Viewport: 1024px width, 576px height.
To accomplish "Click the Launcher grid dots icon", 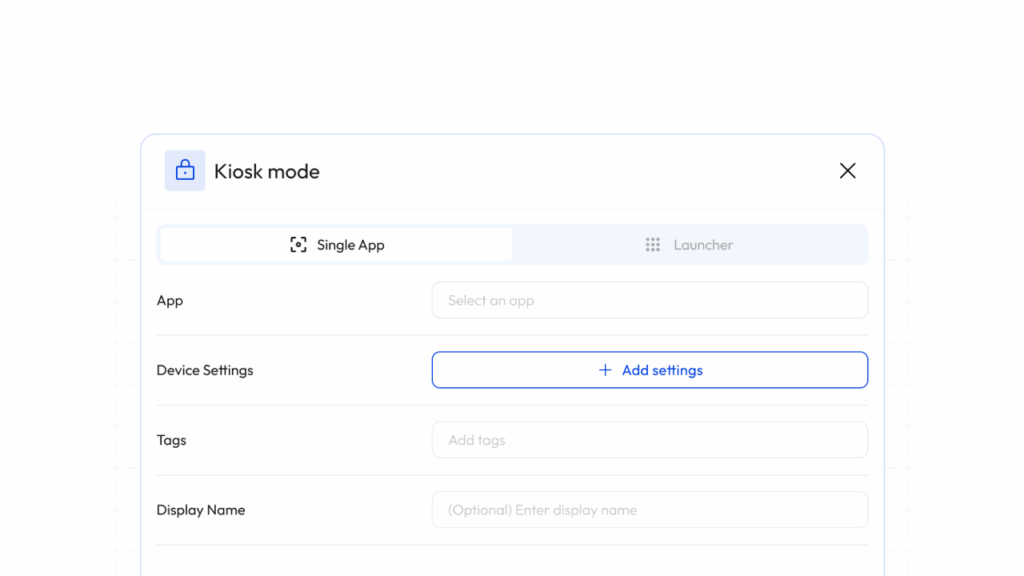I will pyautogui.click(x=653, y=245).
